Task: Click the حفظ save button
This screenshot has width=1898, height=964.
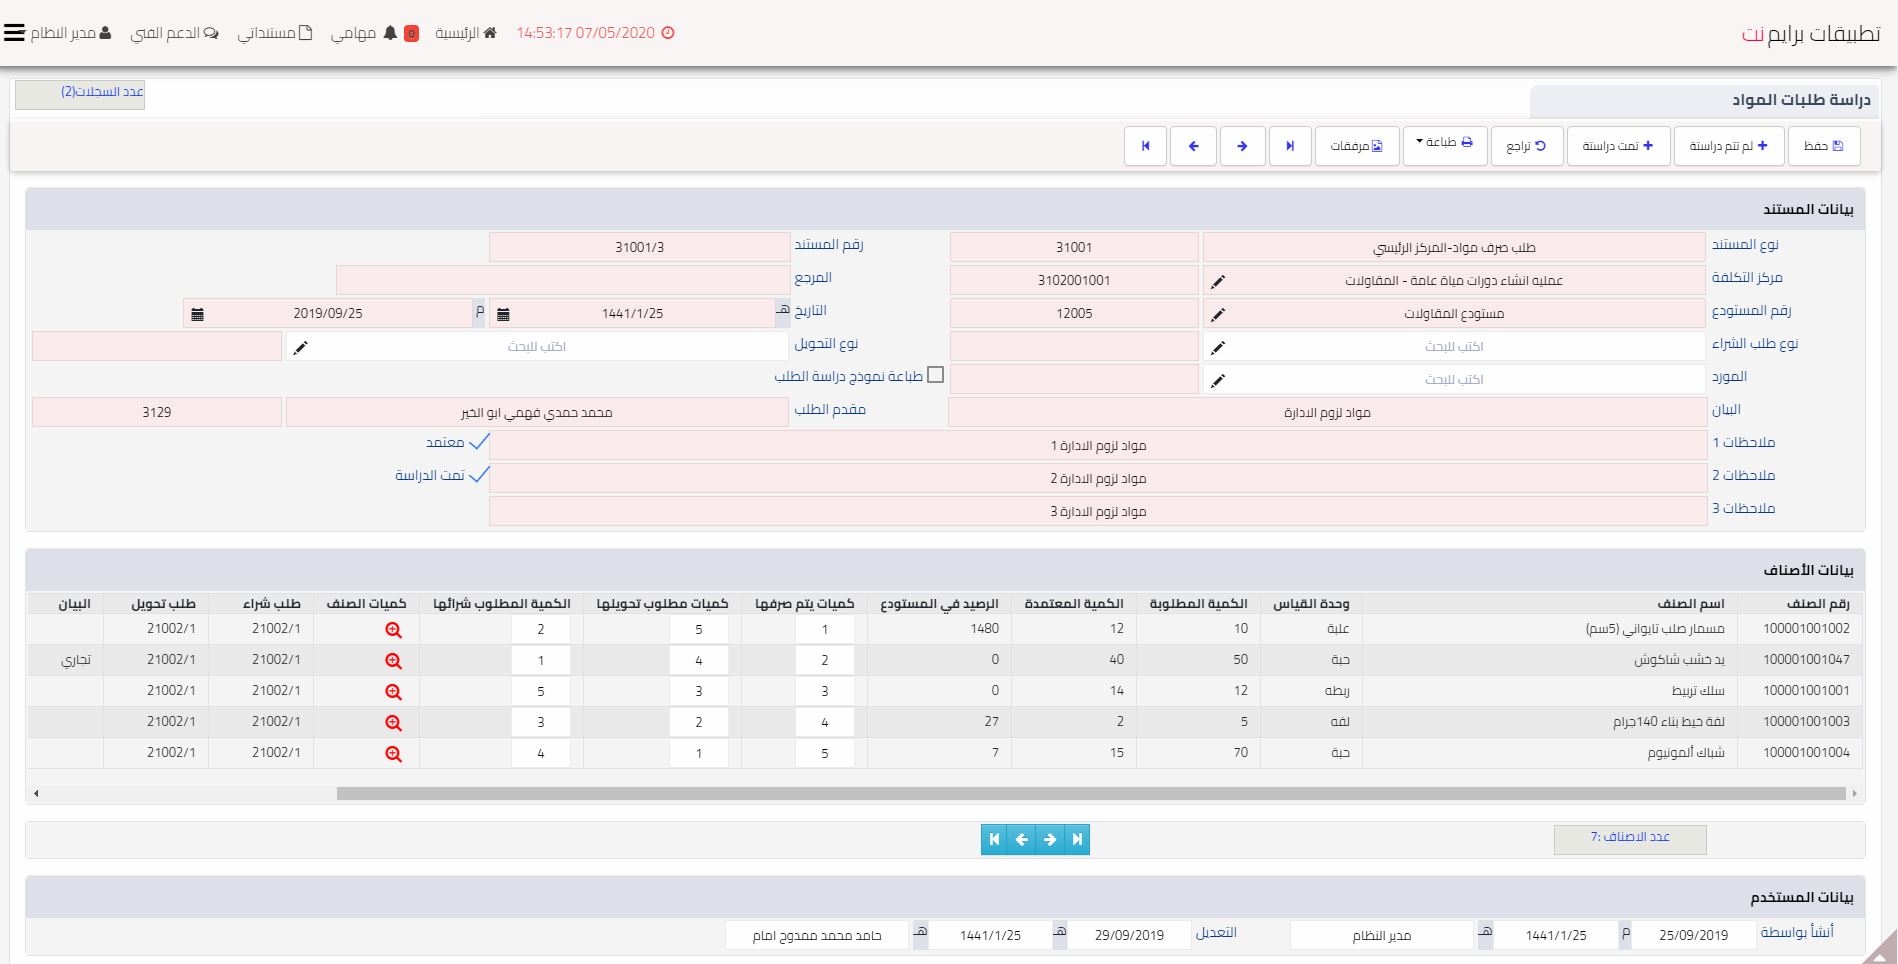Action: pos(1824,146)
